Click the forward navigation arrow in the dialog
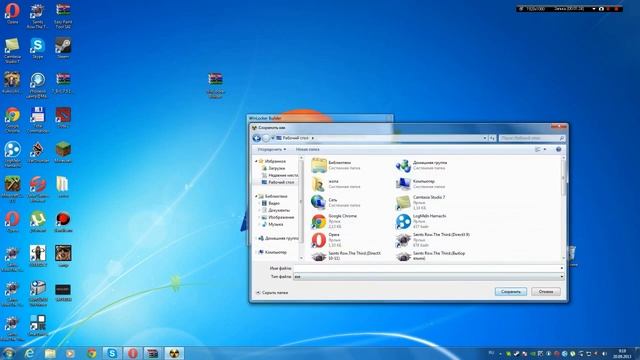Image resolution: width=640 pixels, height=360 pixels. (266, 138)
